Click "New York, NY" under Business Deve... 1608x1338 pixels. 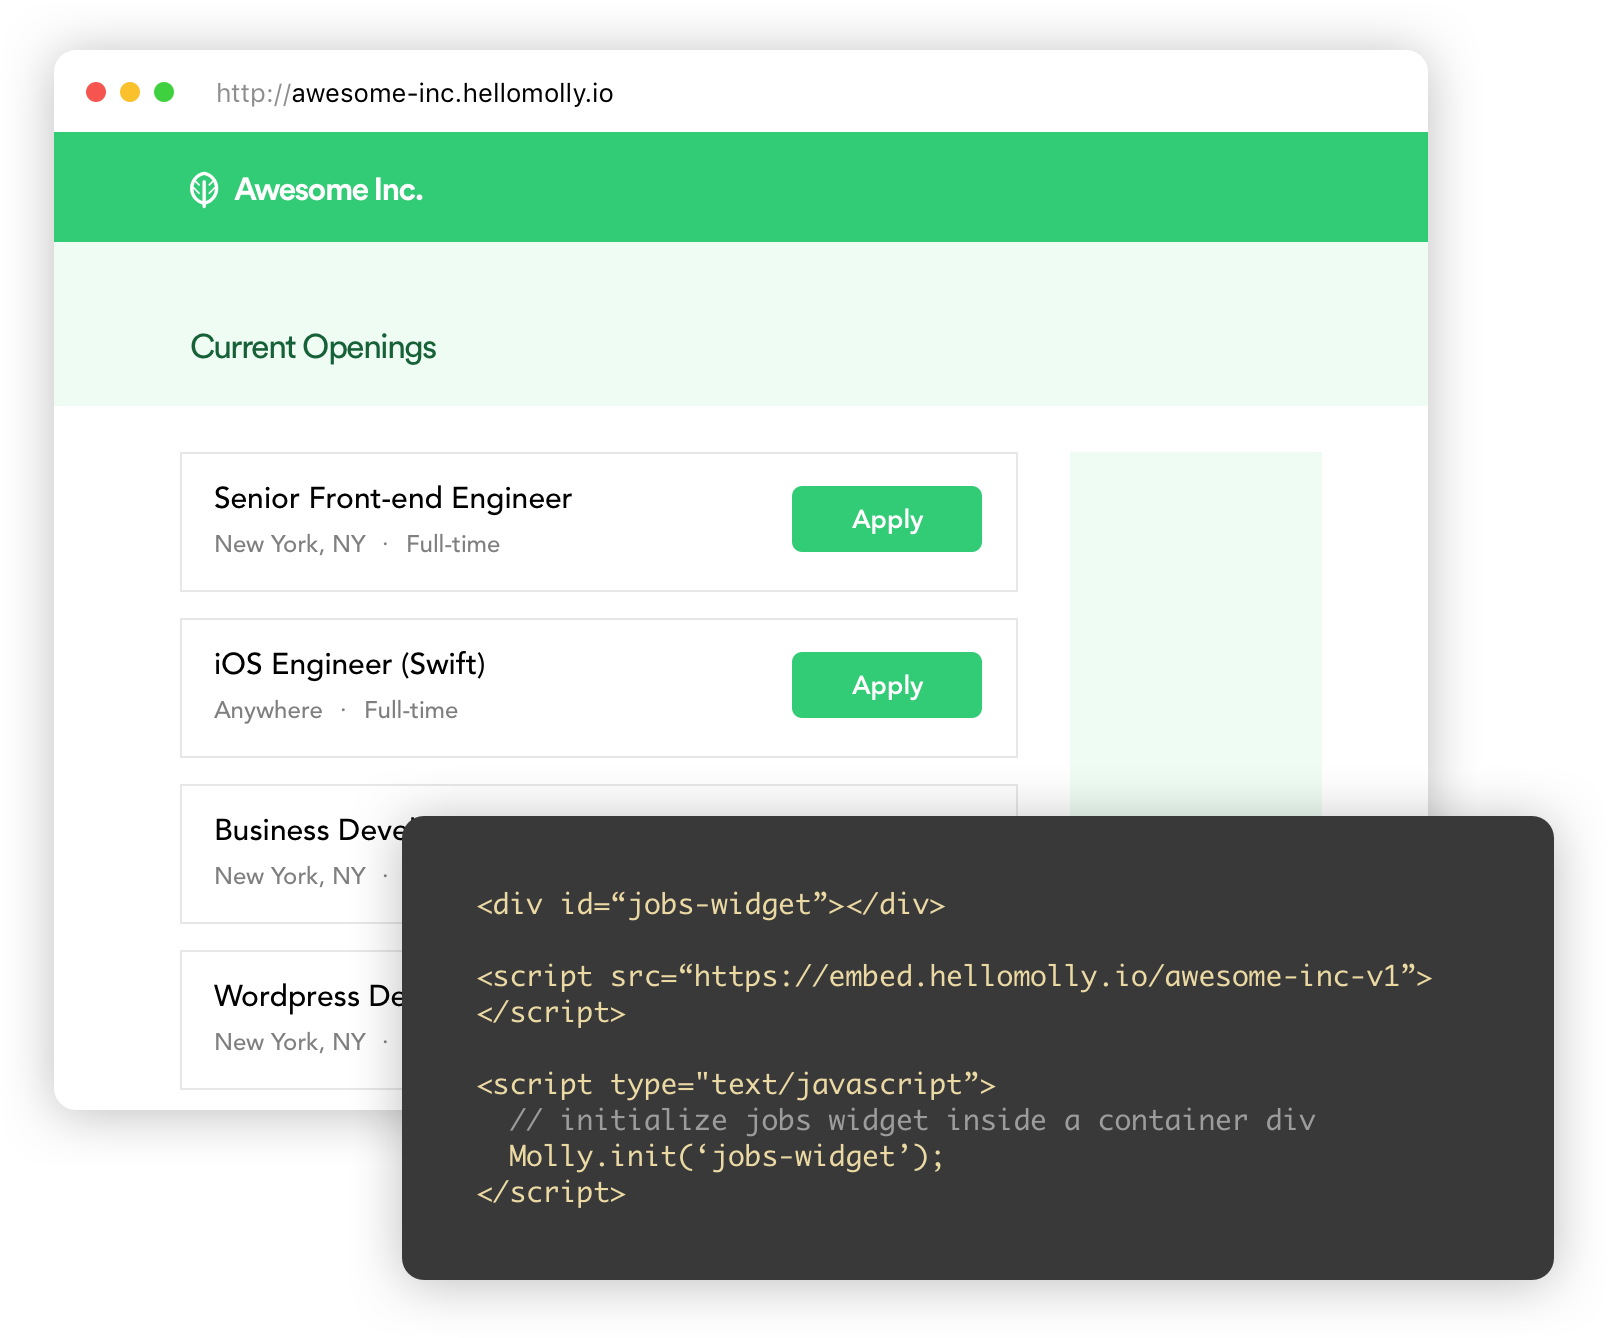pyautogui.click(x=290, y=876)
